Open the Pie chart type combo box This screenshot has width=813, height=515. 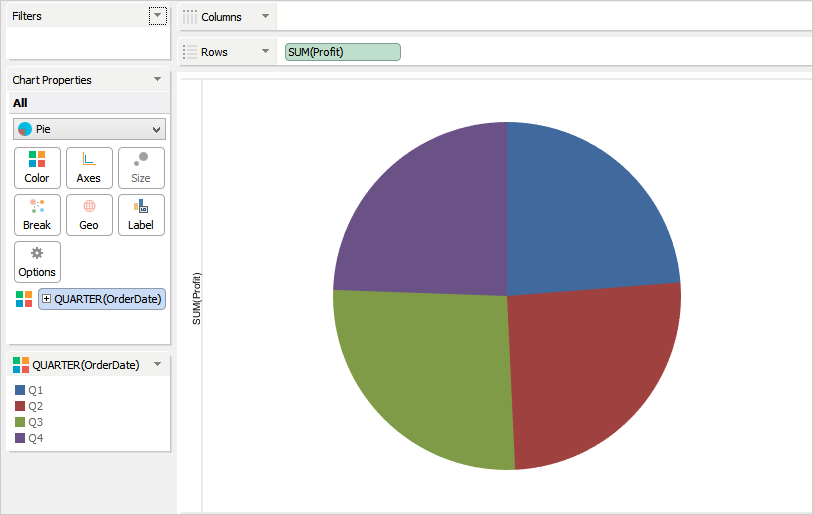[89, 129]
